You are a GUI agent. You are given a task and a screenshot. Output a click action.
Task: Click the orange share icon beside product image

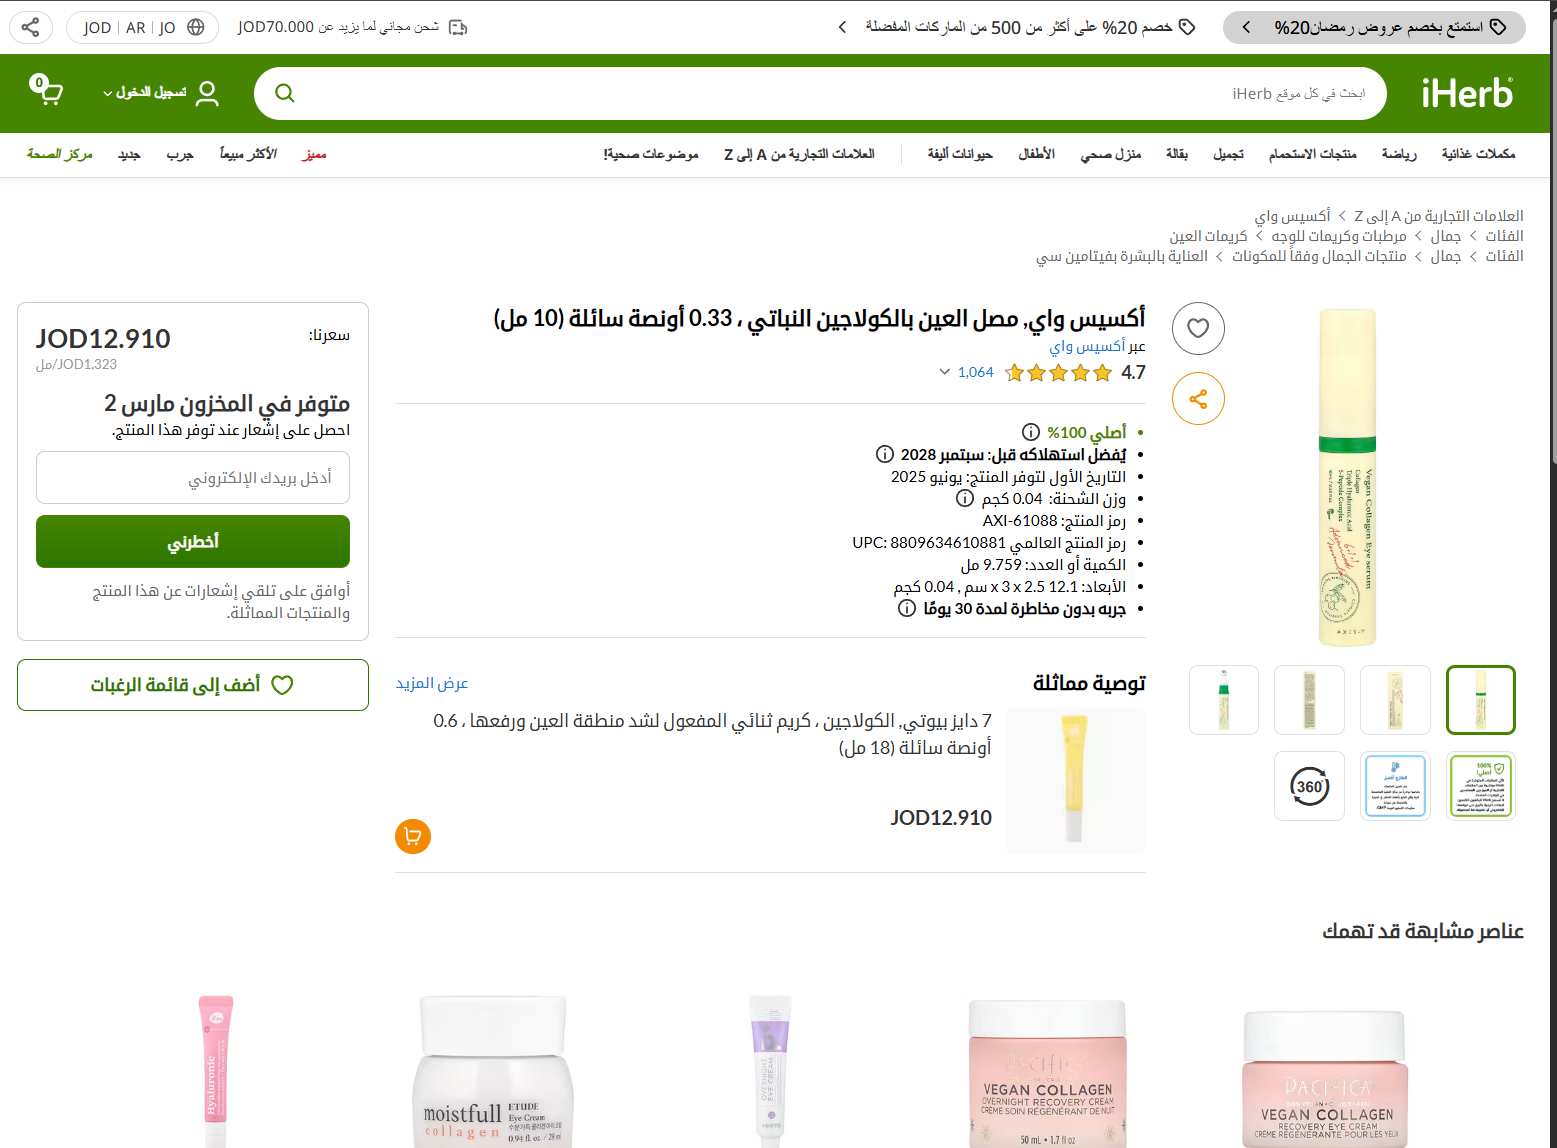(x=1198, y=399)
